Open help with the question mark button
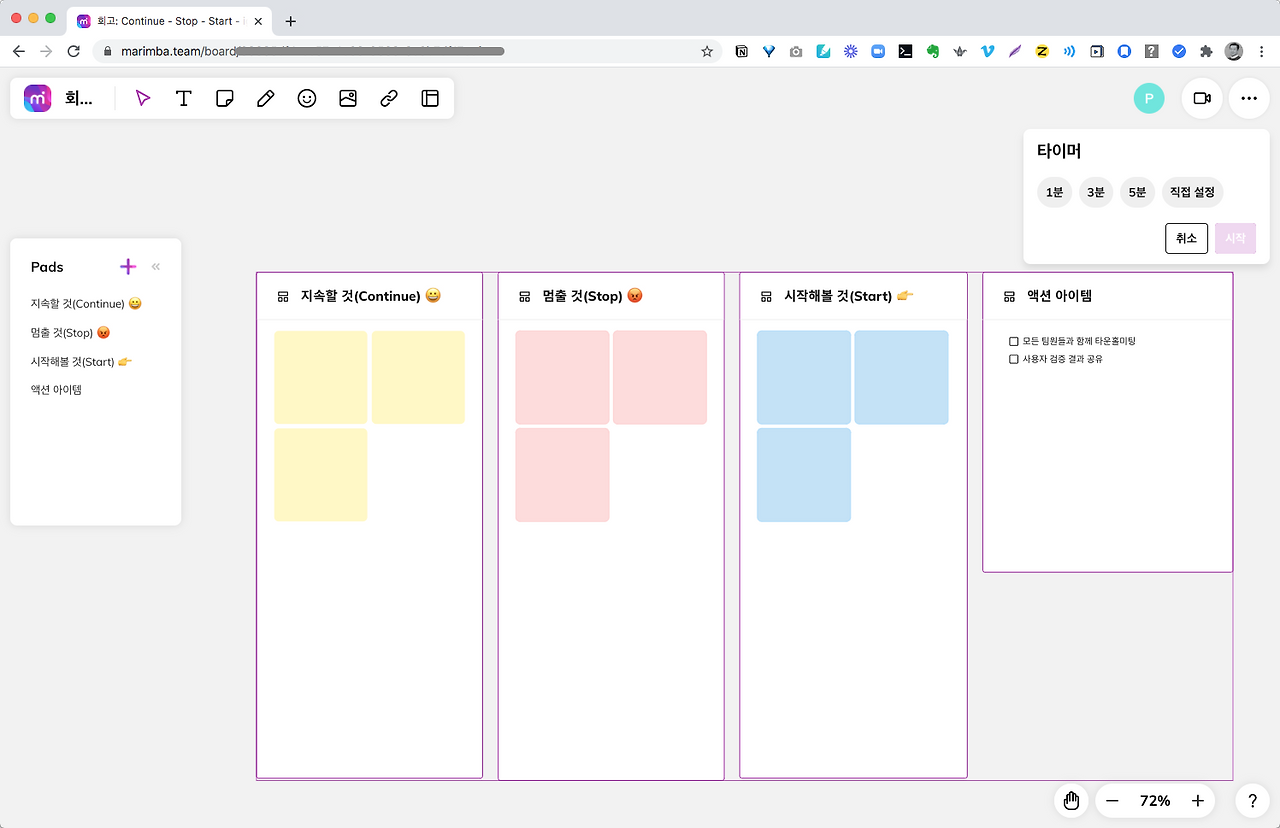The image size is (1280, 828). [1252, 801]
